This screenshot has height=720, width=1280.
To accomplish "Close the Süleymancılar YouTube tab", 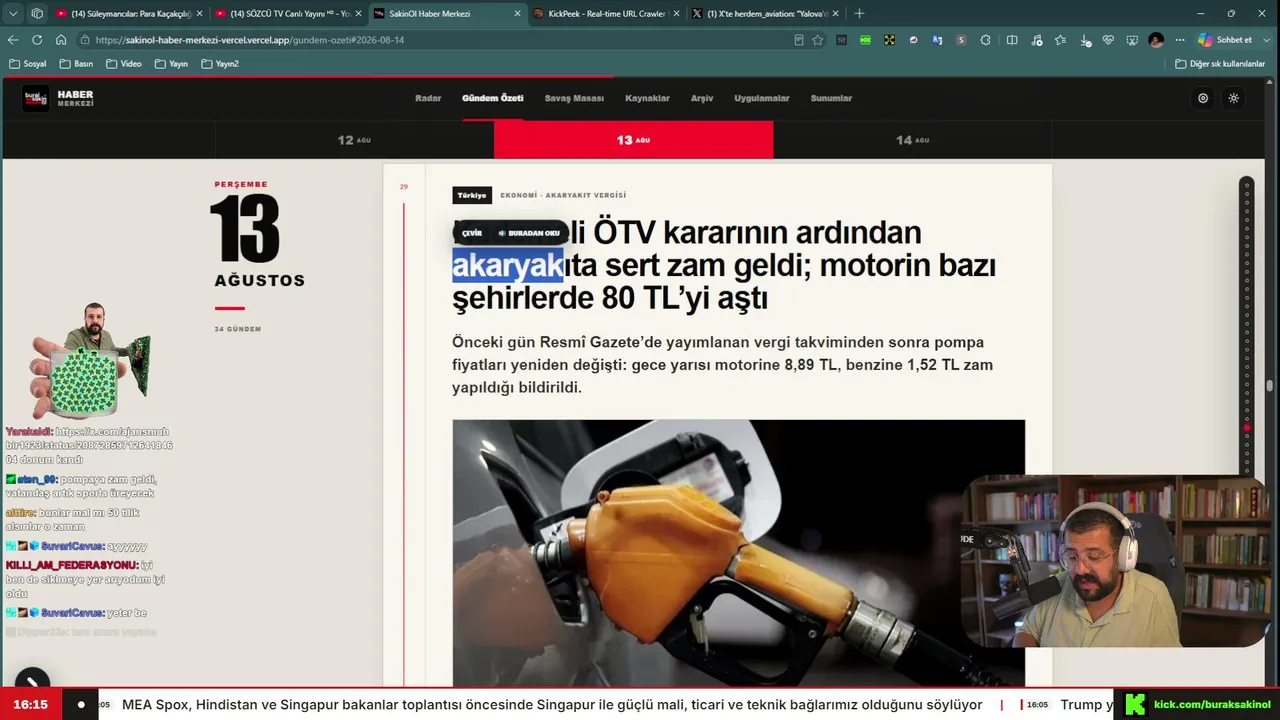I will 199,14.
